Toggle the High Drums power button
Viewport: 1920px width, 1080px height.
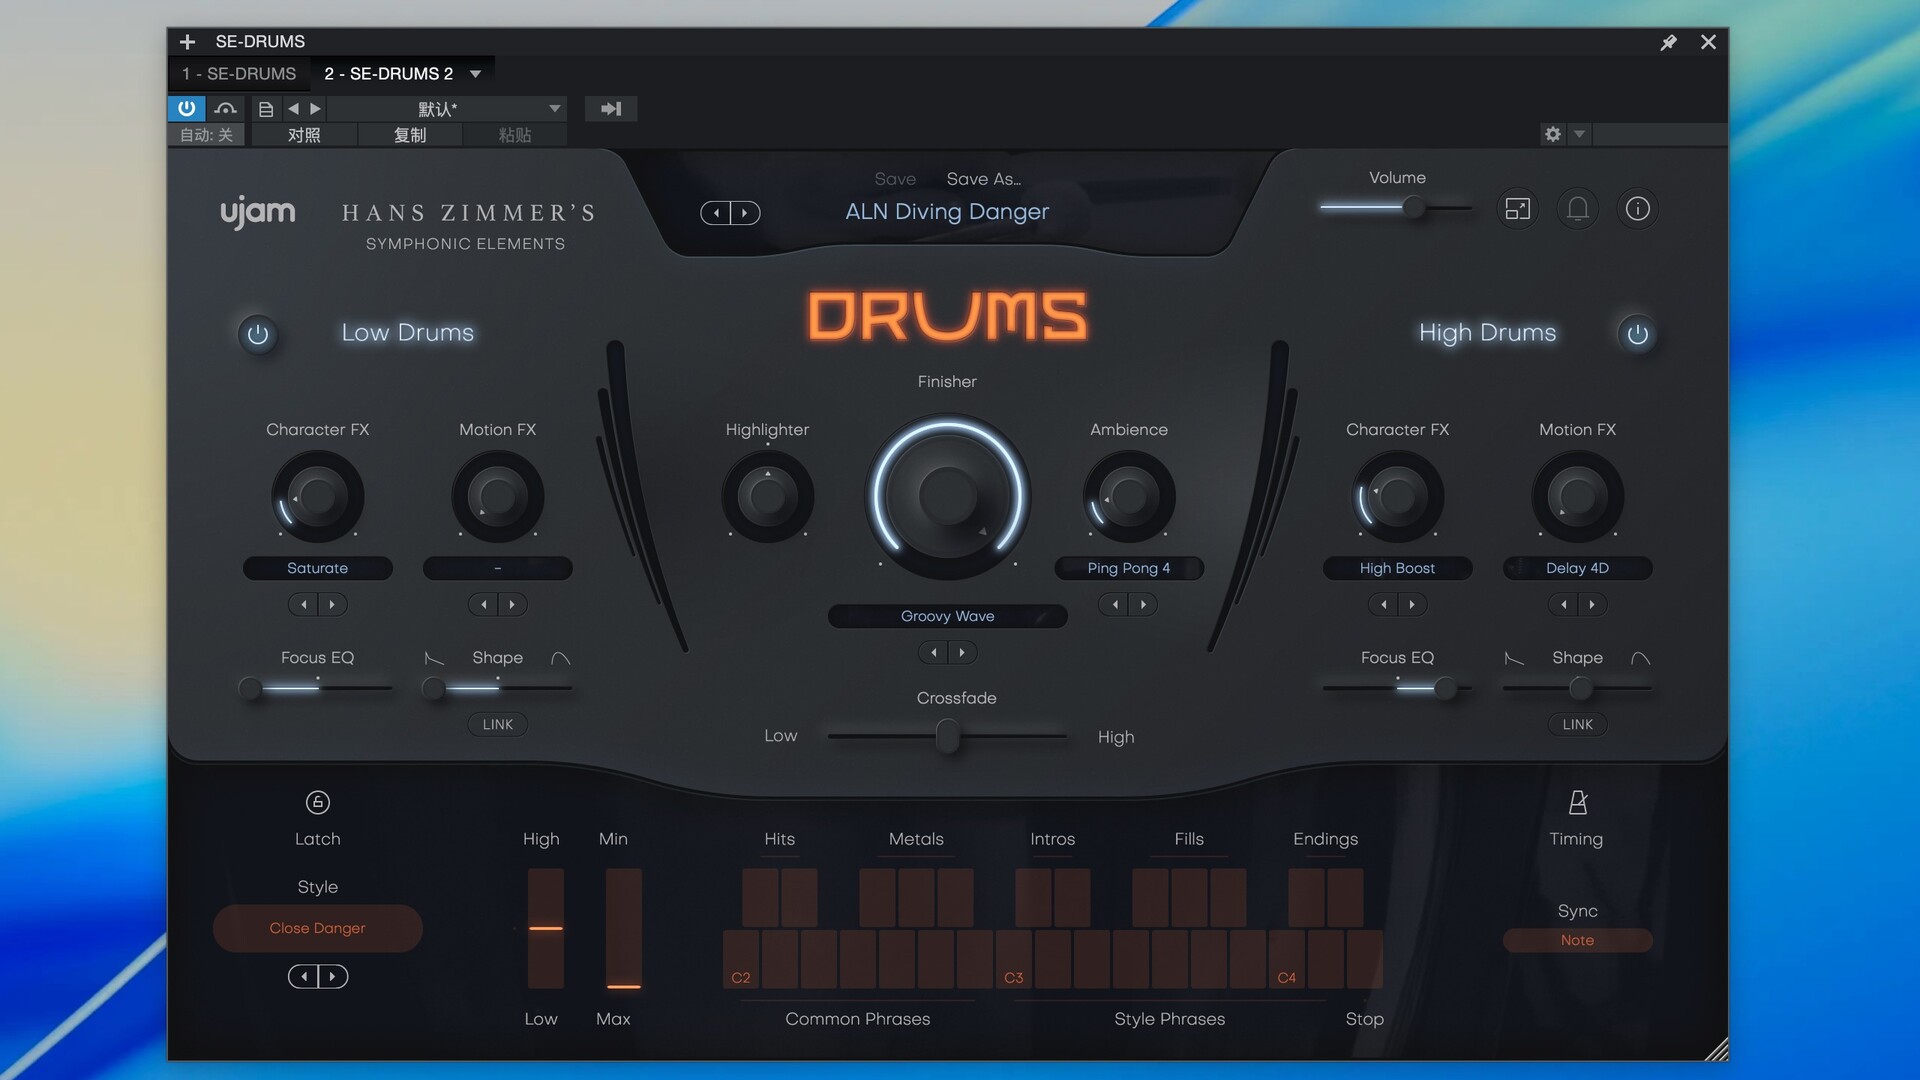(x=1637, y=334)
